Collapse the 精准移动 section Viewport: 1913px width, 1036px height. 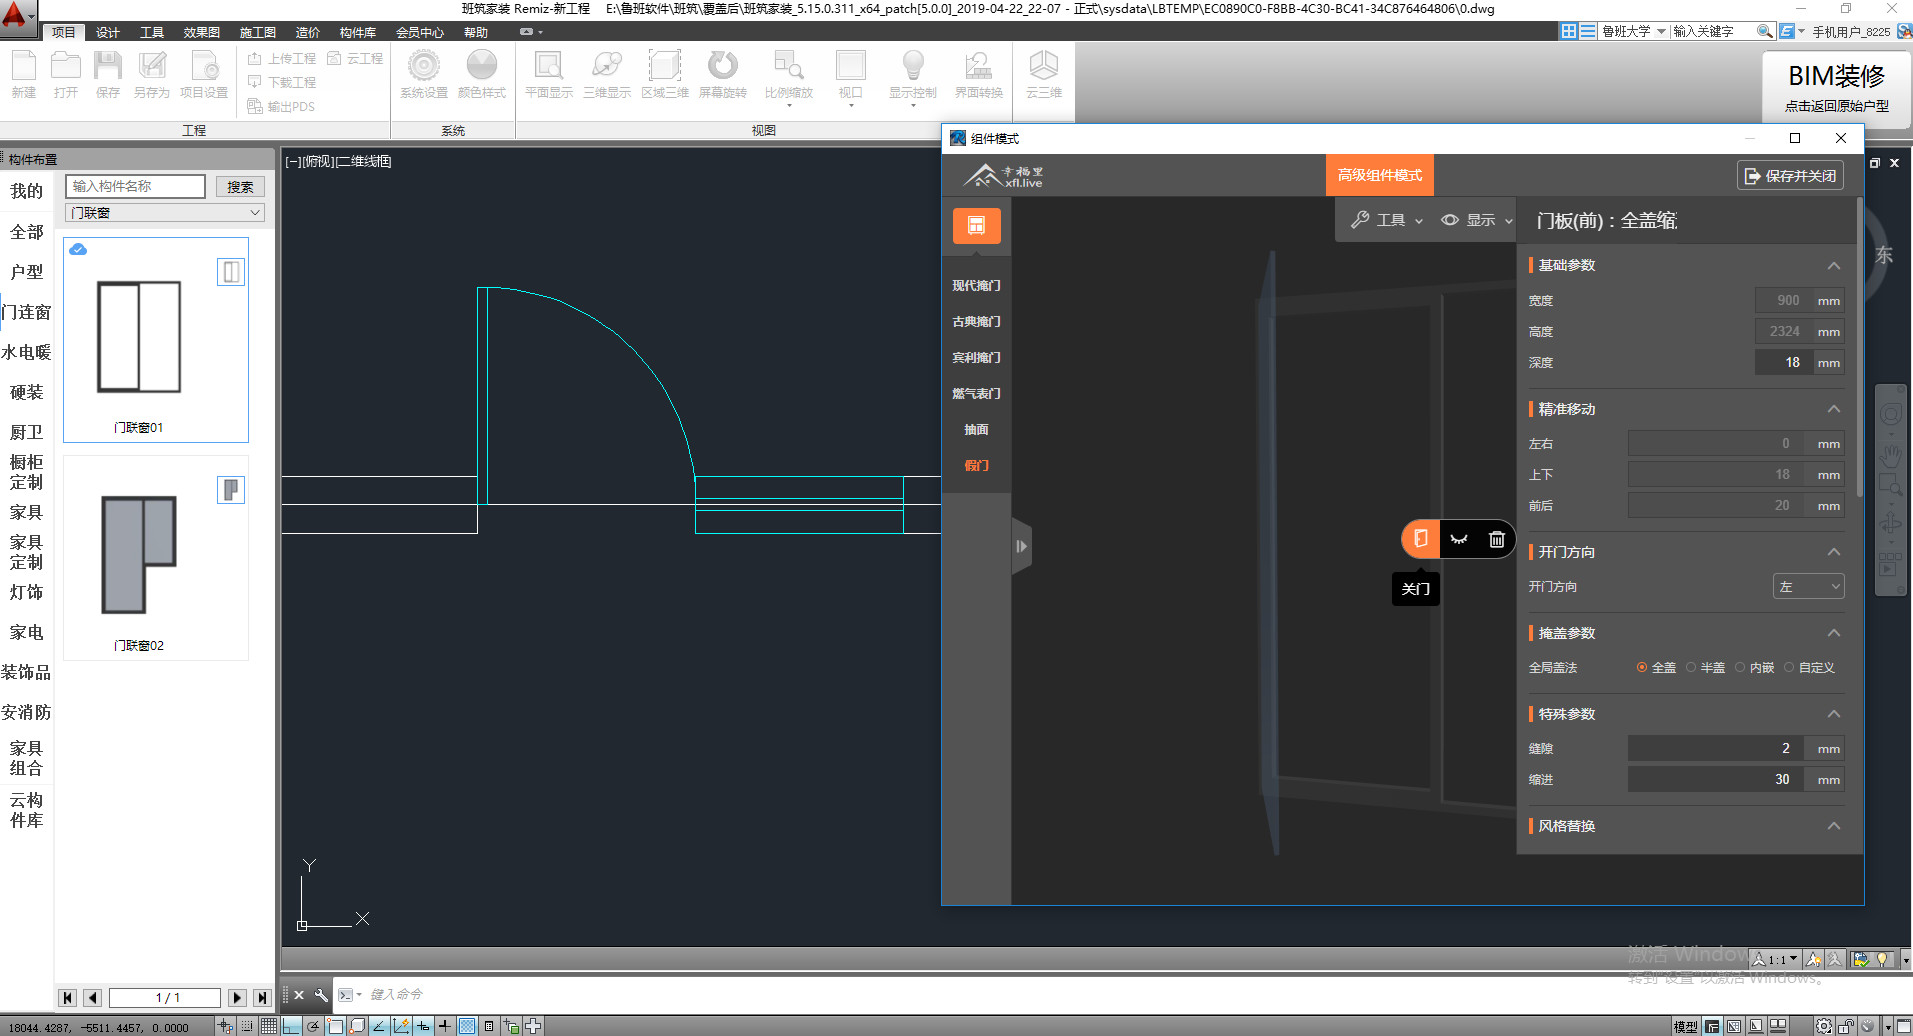[x=1834, y=409]
